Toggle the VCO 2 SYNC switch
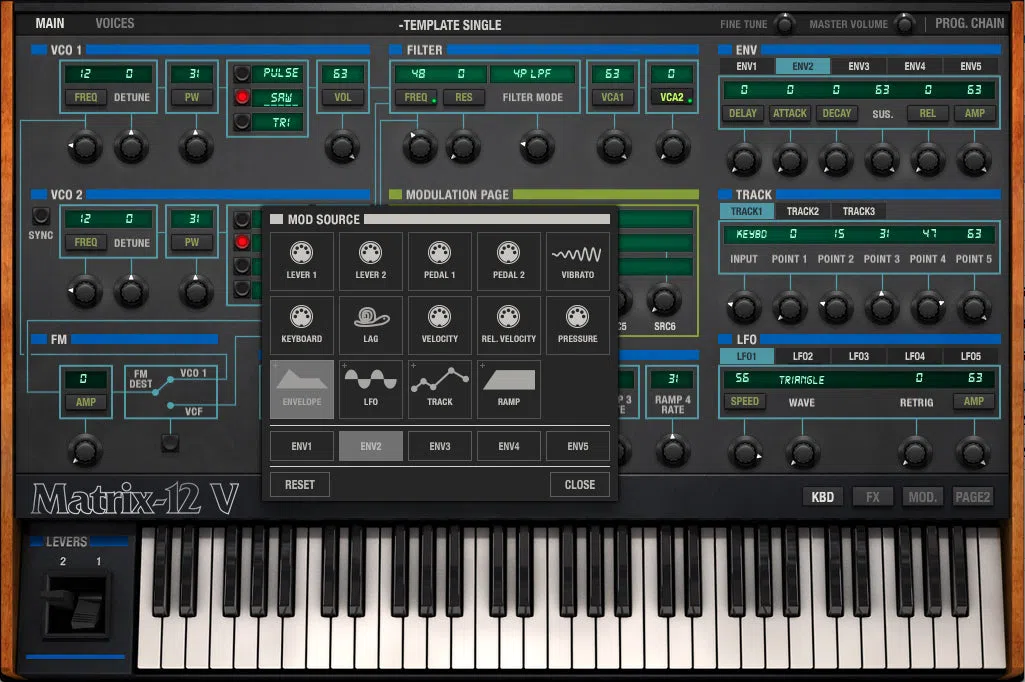Image resolution: width=1025 pixels, height=682 pixels. pyautogui.click(x=41, y=215)
